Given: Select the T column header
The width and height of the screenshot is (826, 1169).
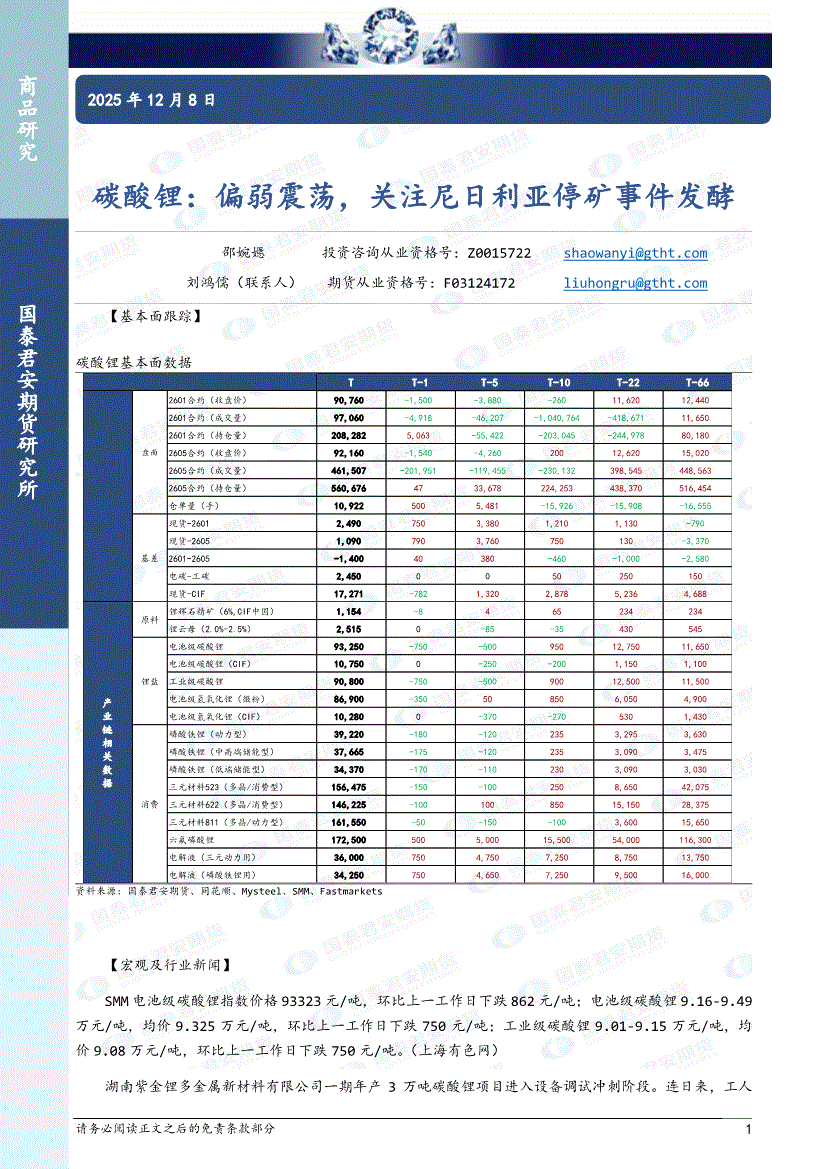Looking at the screenshot, I should [349, 383].
